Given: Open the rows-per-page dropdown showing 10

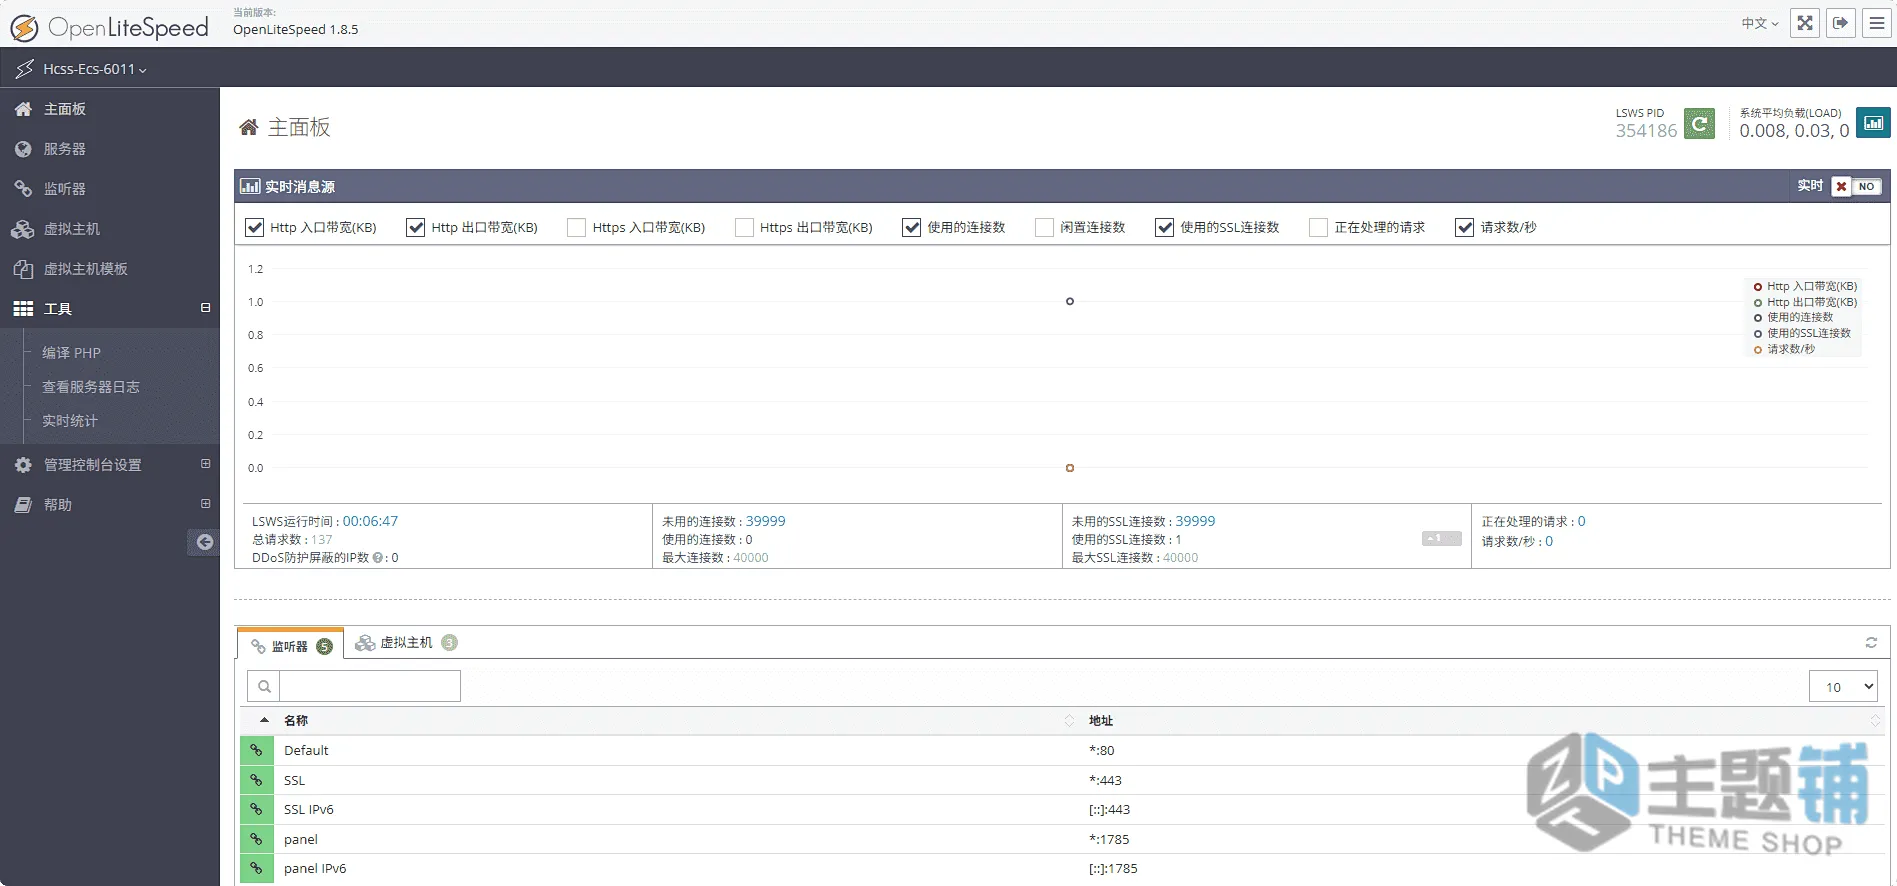Looking at the screenshot, I should (x=1843, y=686).
